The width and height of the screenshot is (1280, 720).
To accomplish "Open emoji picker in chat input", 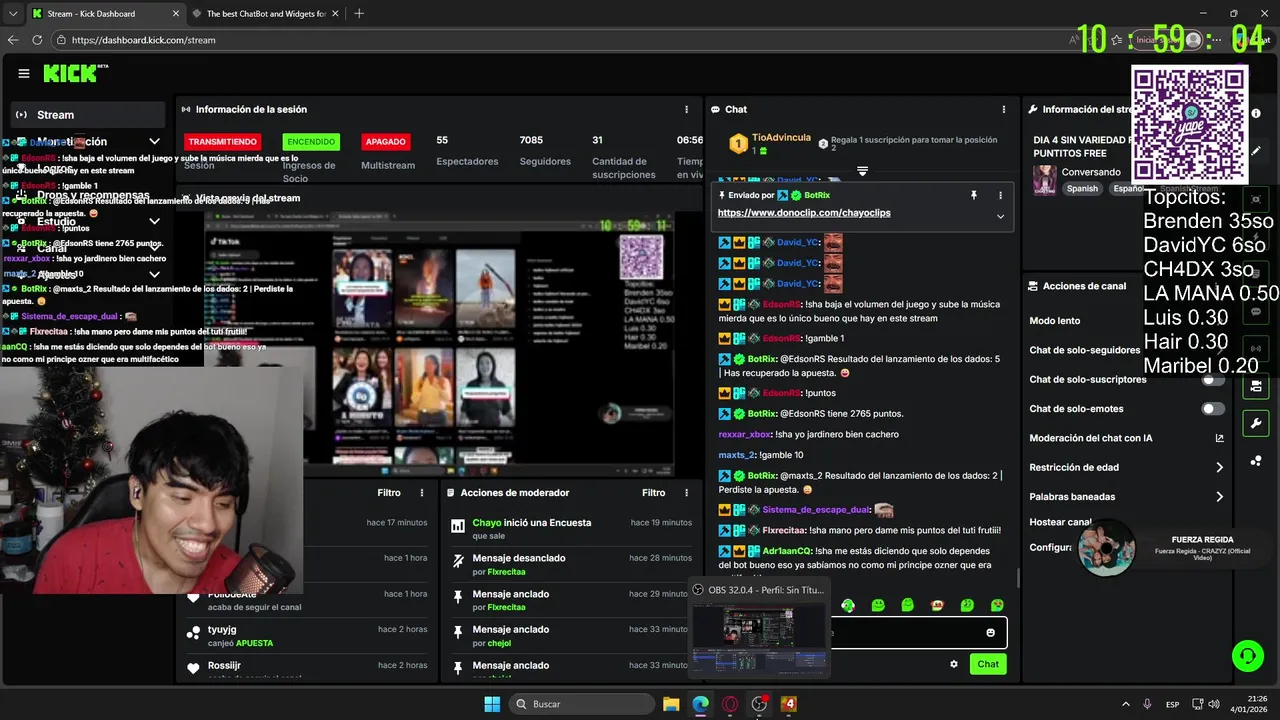I will [x=991, y=632].
